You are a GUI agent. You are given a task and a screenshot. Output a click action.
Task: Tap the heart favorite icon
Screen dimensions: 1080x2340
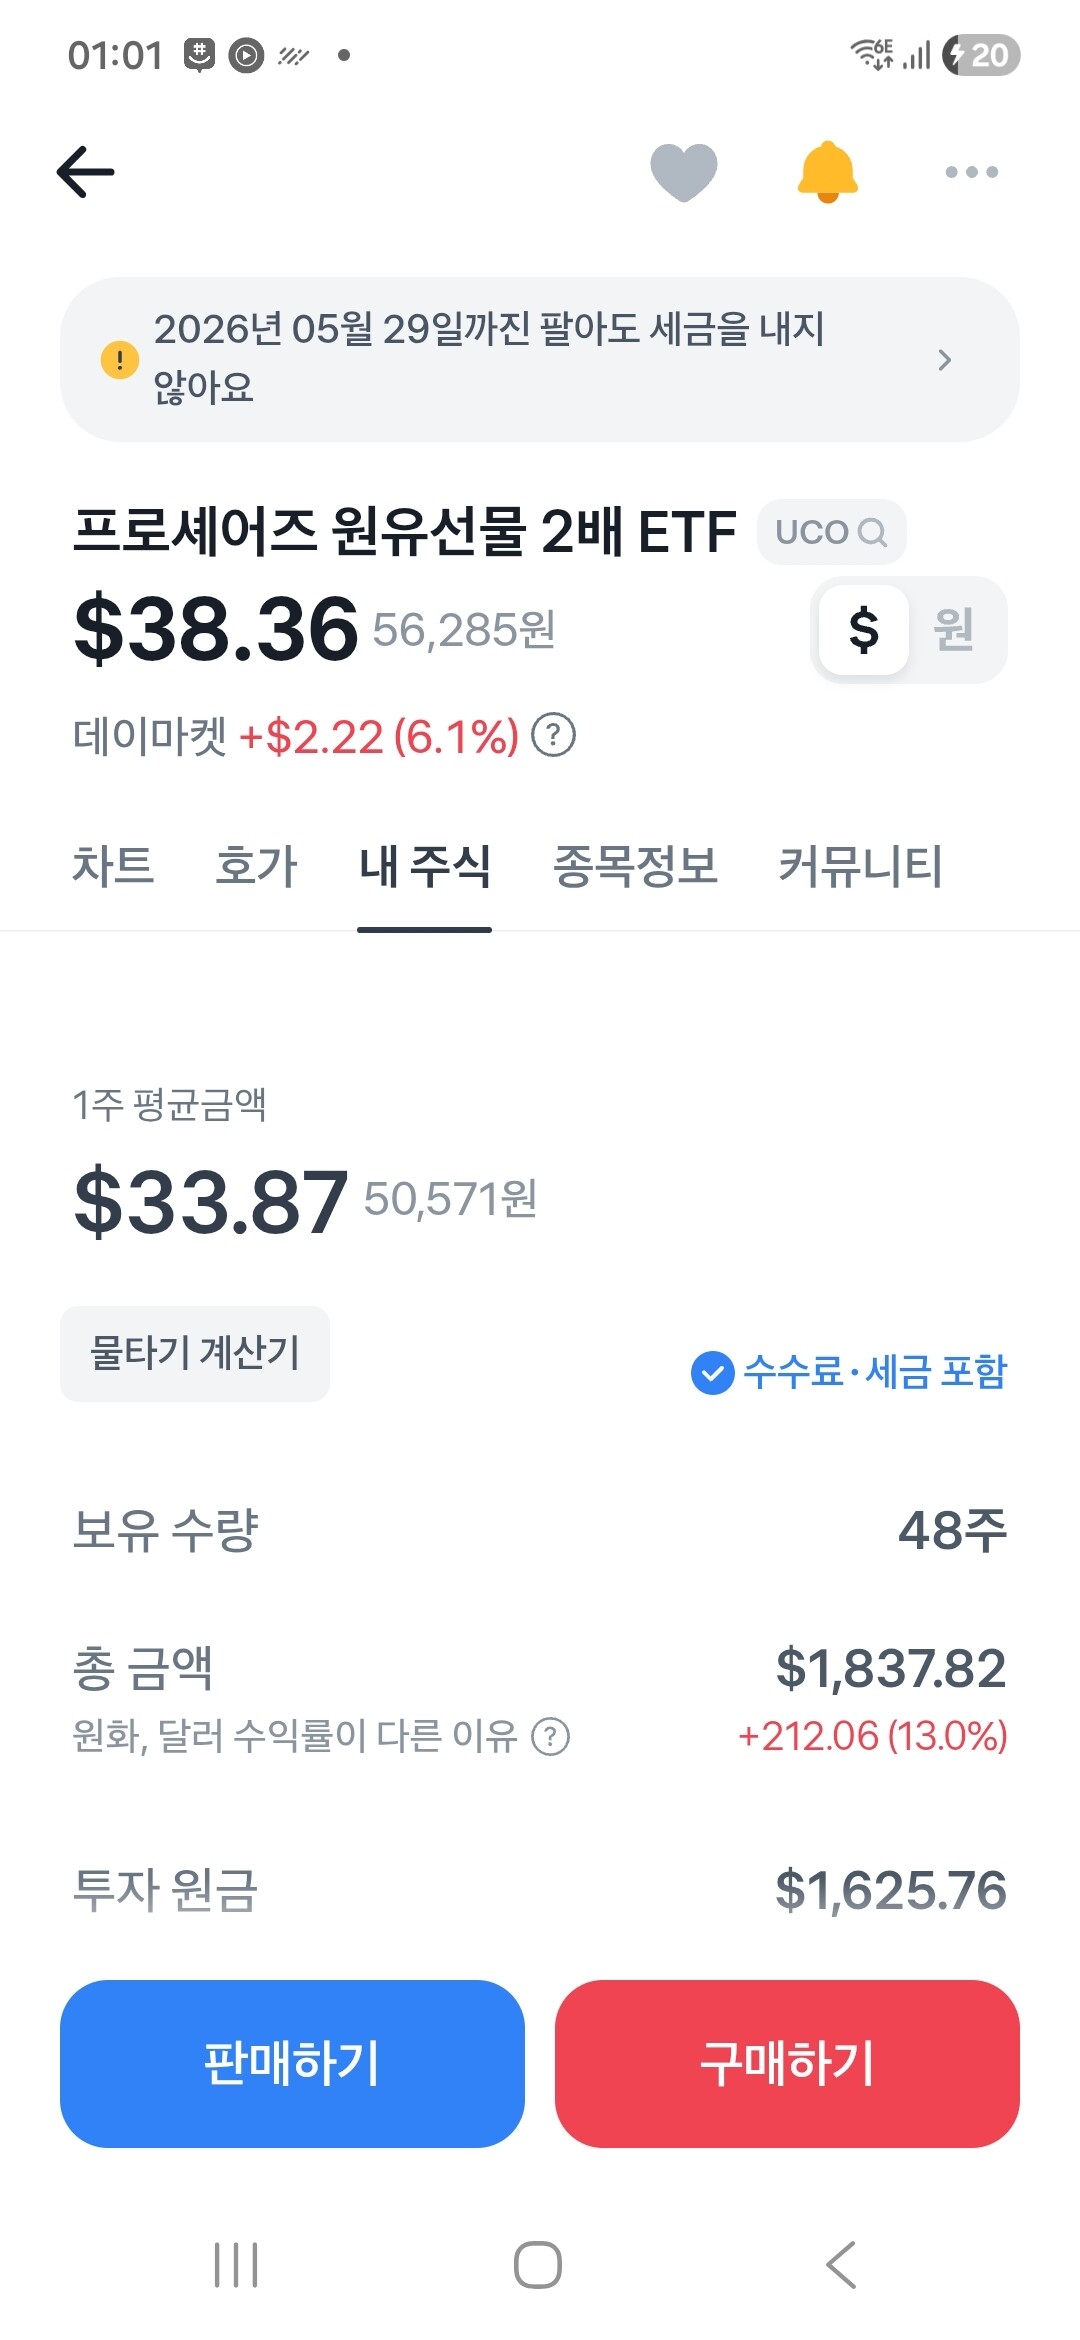pyautogui.click(x=684, y=172)
